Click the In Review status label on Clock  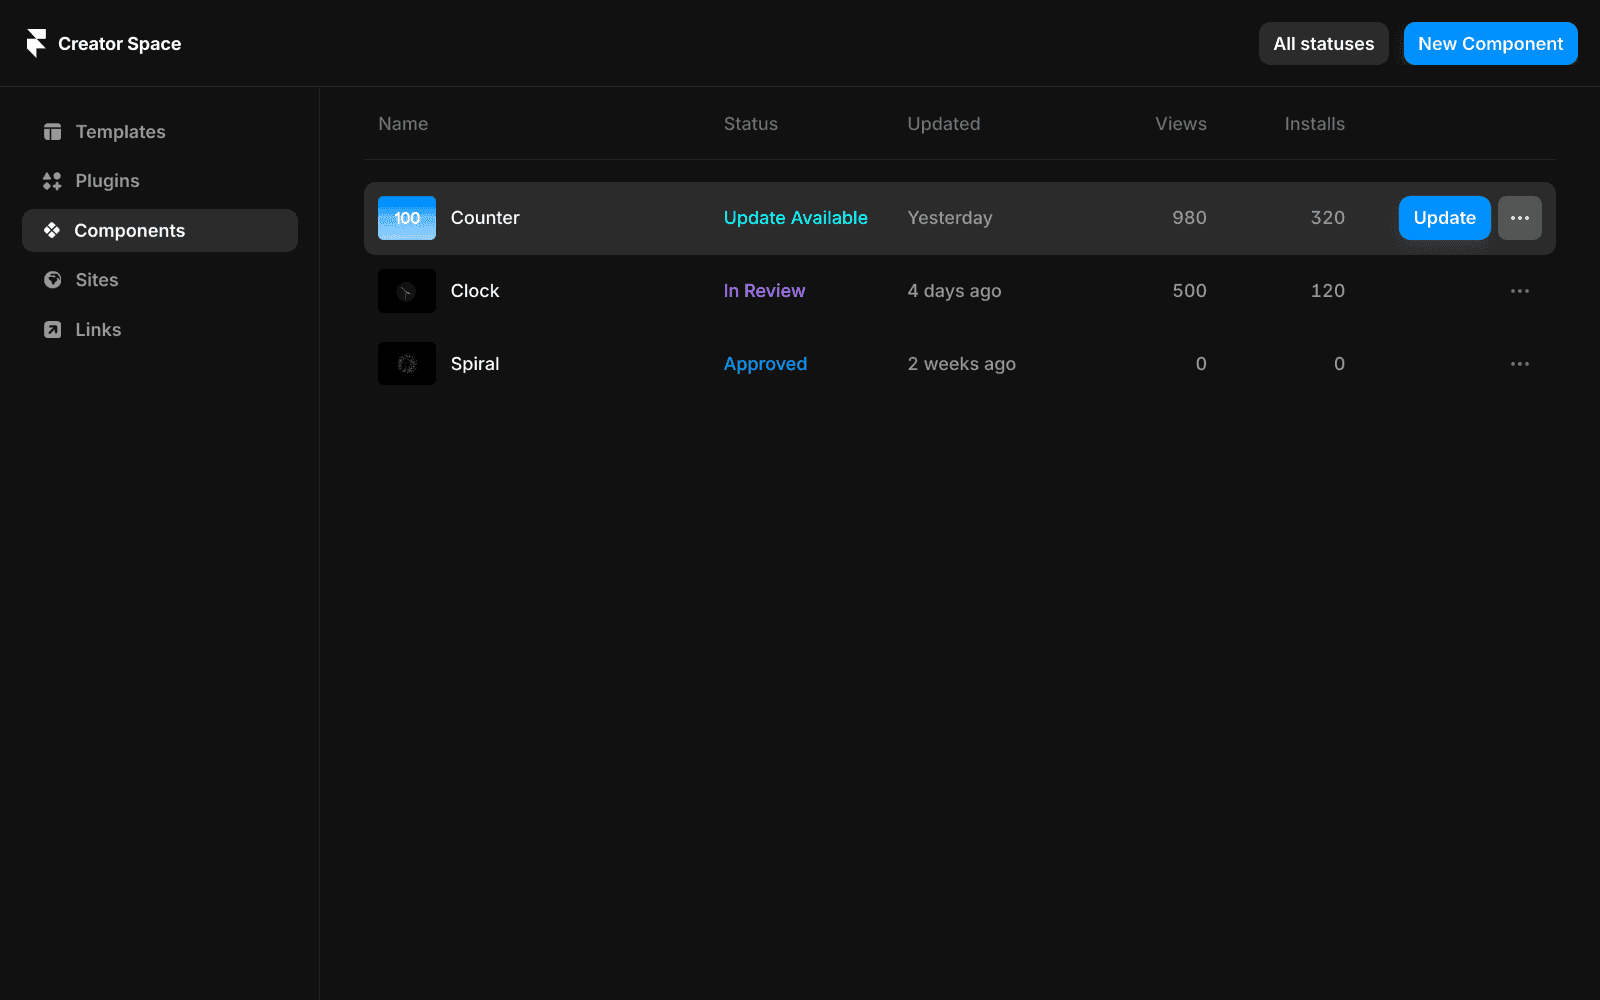pyautogui.click(x=763, y=290)
